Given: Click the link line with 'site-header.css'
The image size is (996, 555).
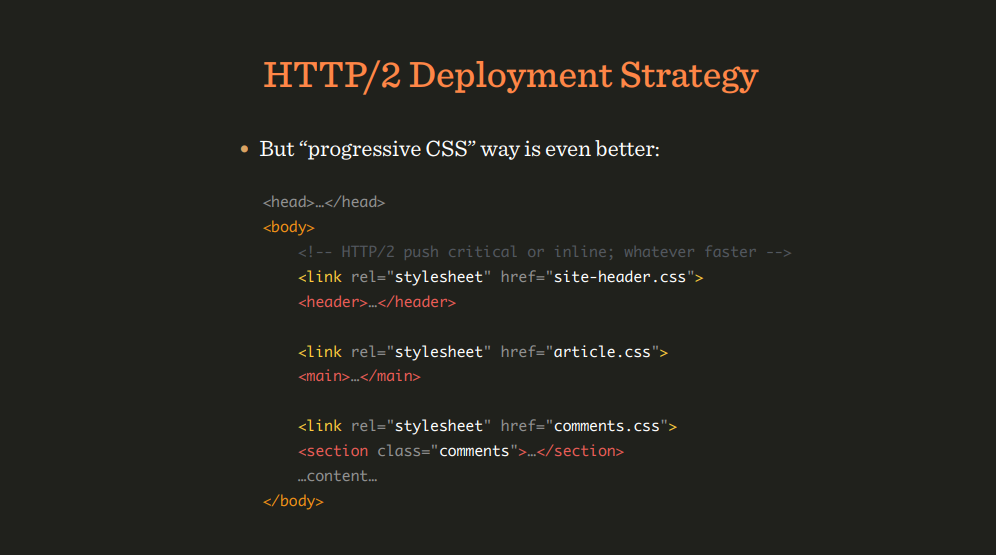Looking at the screenshot, I should coord(501,277).
